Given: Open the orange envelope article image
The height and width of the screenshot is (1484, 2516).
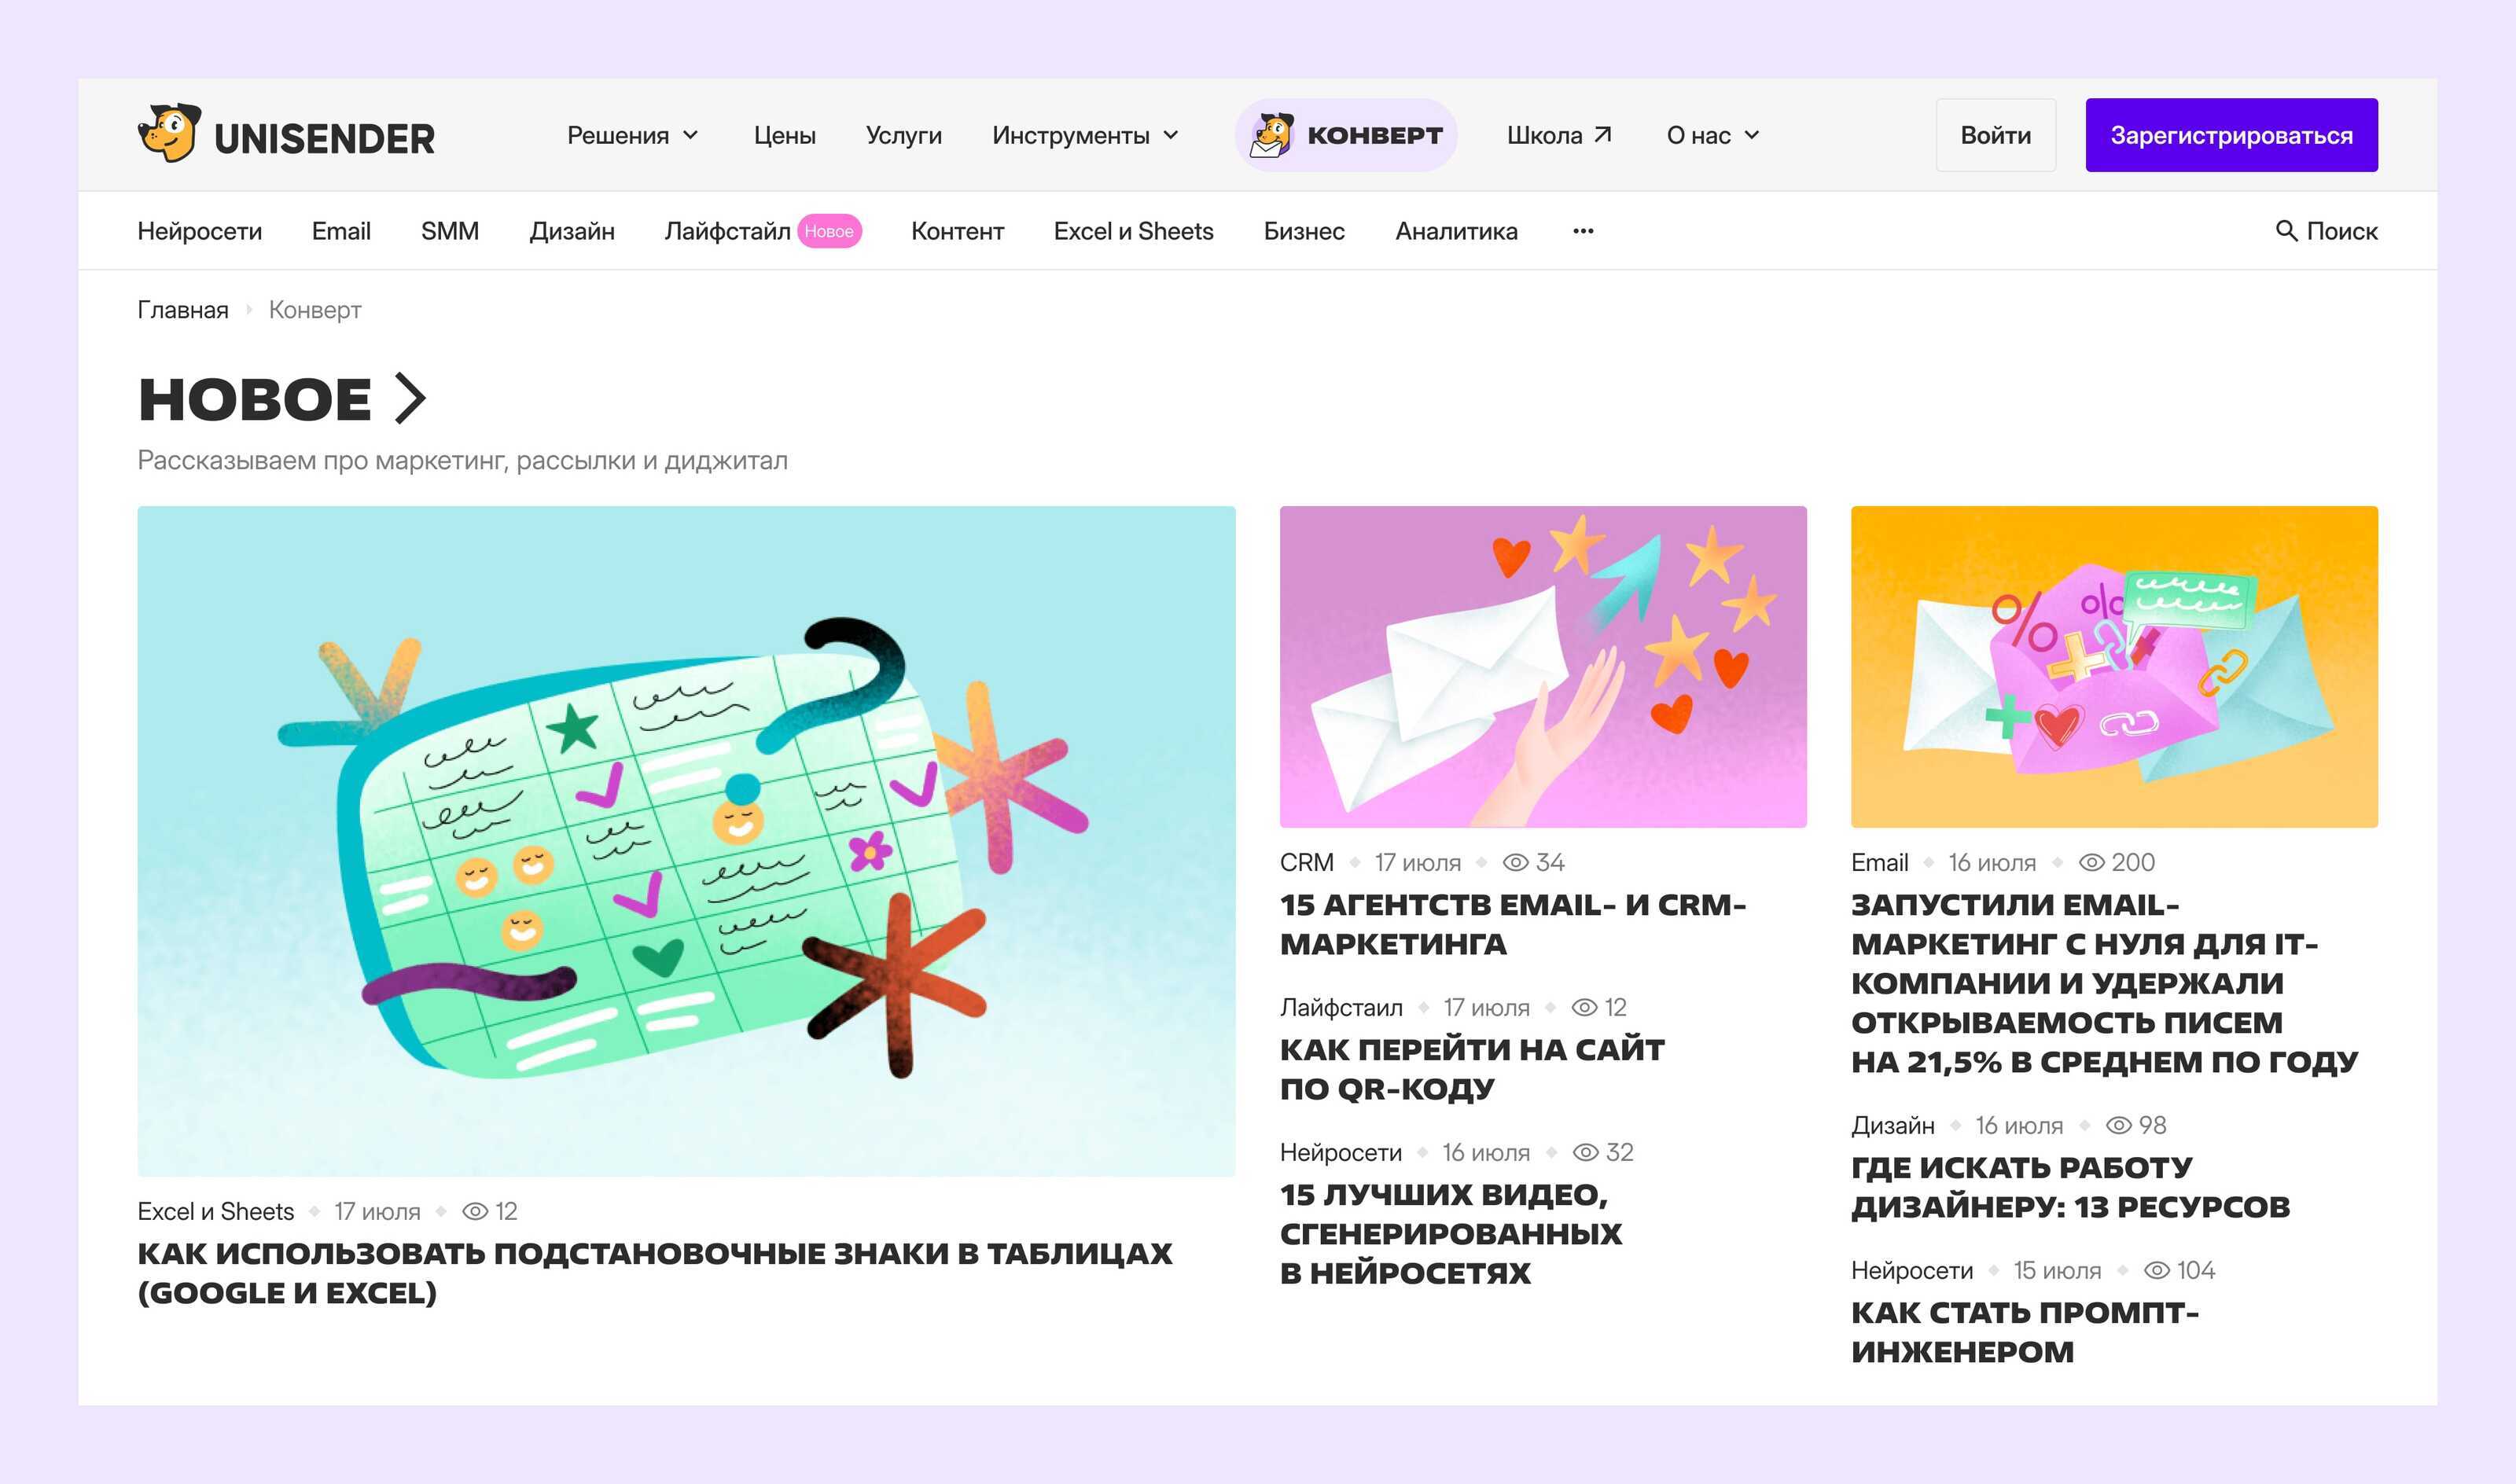Looking at the screenshot, I should [2113, 666].
